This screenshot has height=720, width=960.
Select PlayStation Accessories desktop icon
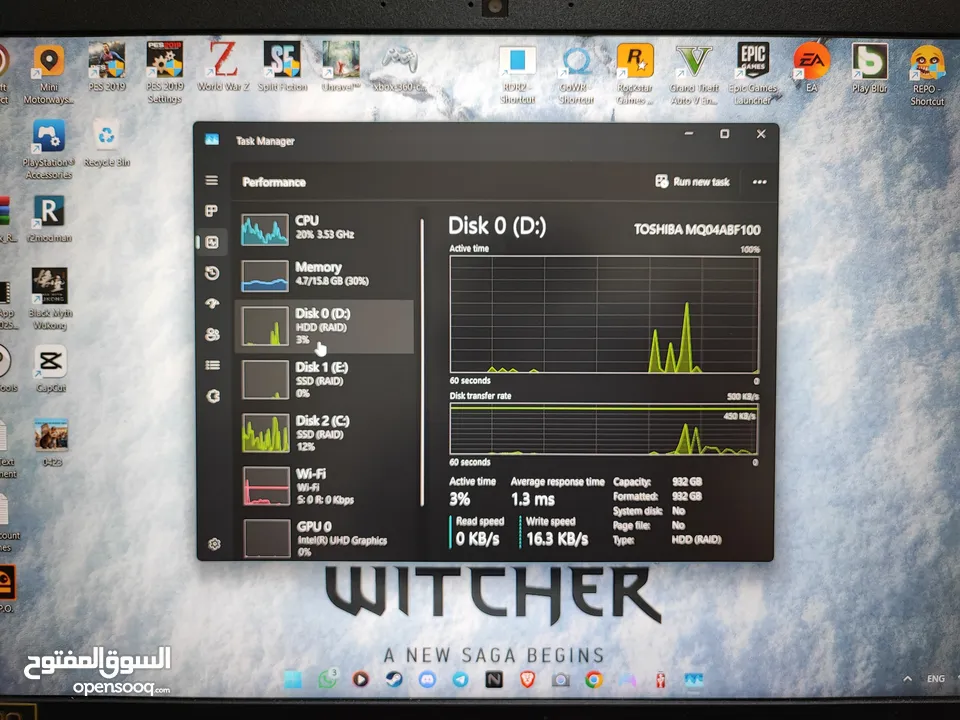click(x=49, y=149)
